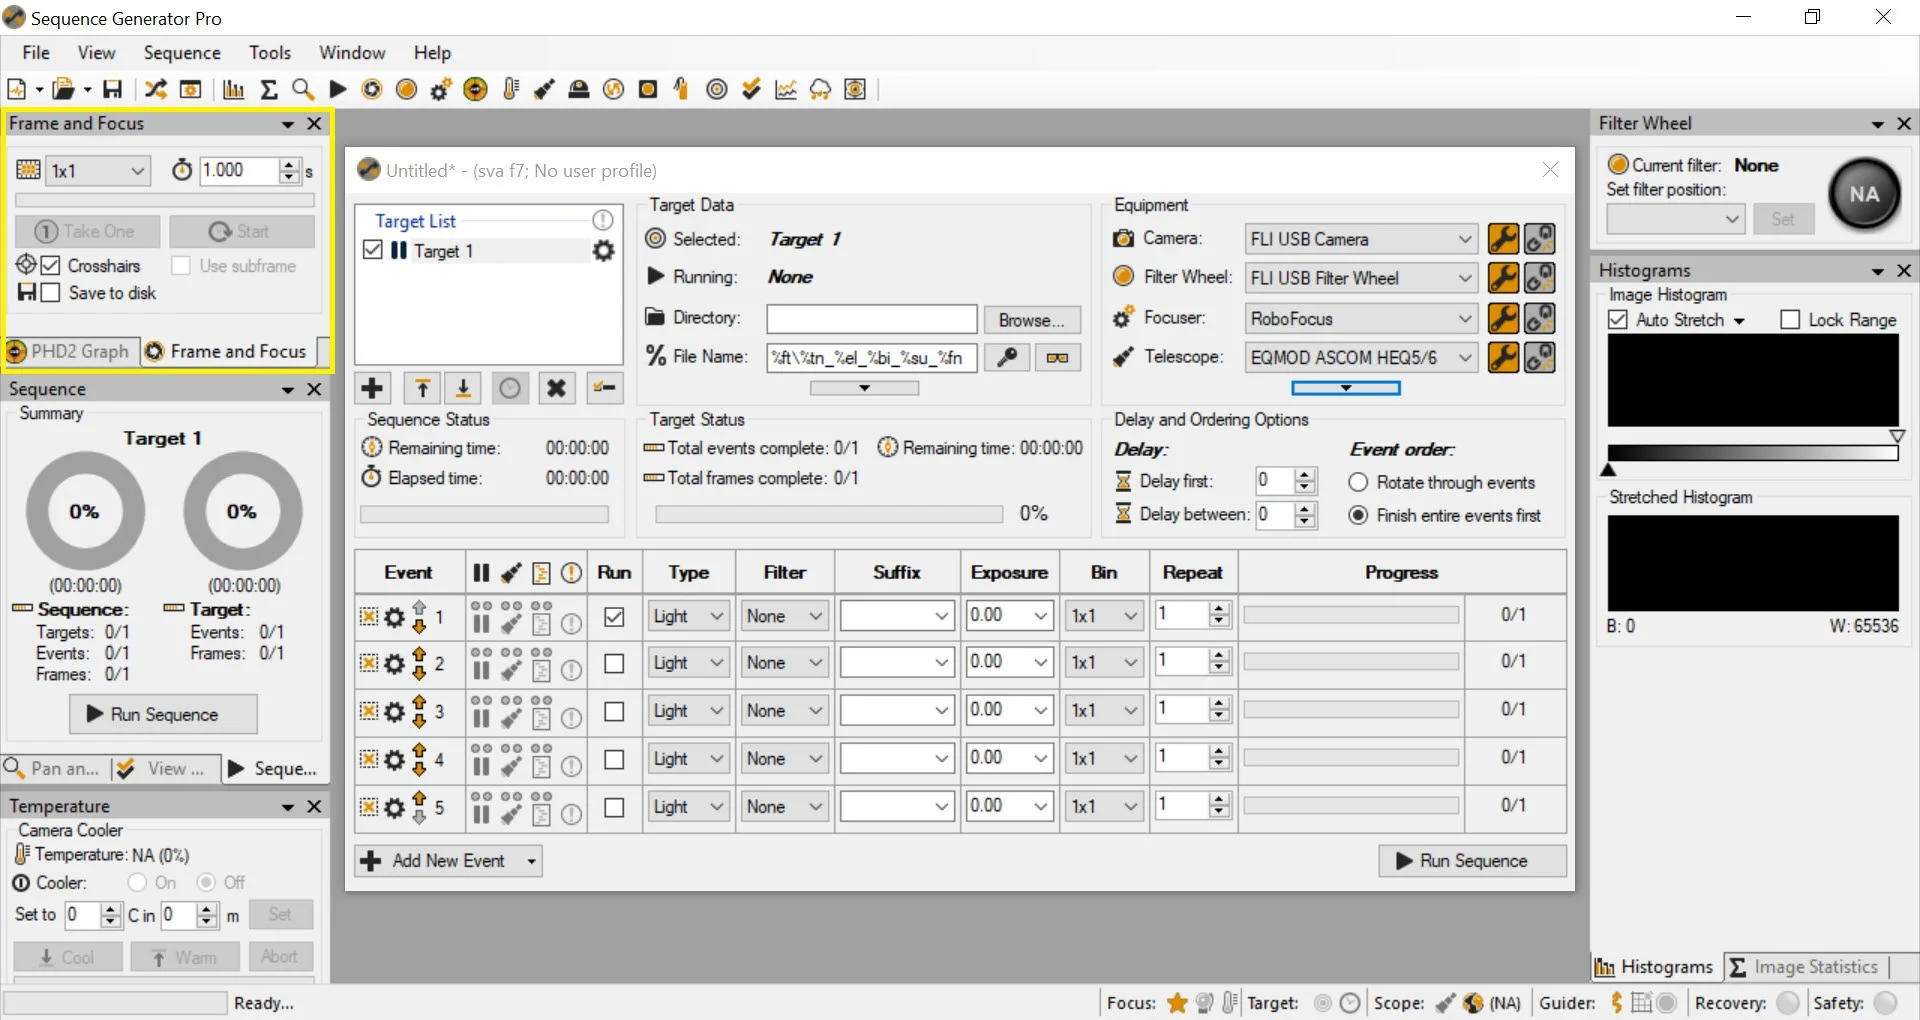Open the Tools menu

[270, 53]
